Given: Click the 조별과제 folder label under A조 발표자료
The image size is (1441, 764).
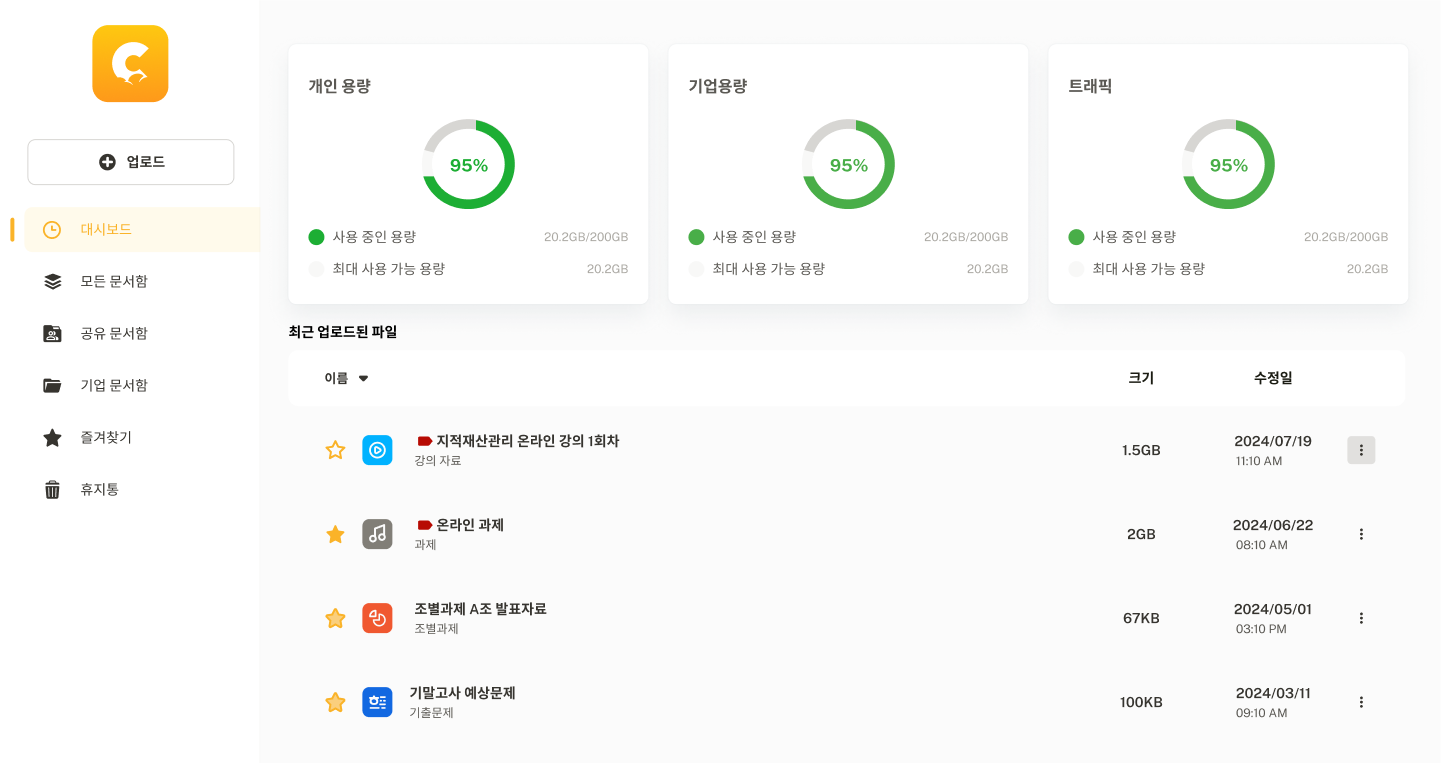Looking at the screenshot, I should 436,629.
